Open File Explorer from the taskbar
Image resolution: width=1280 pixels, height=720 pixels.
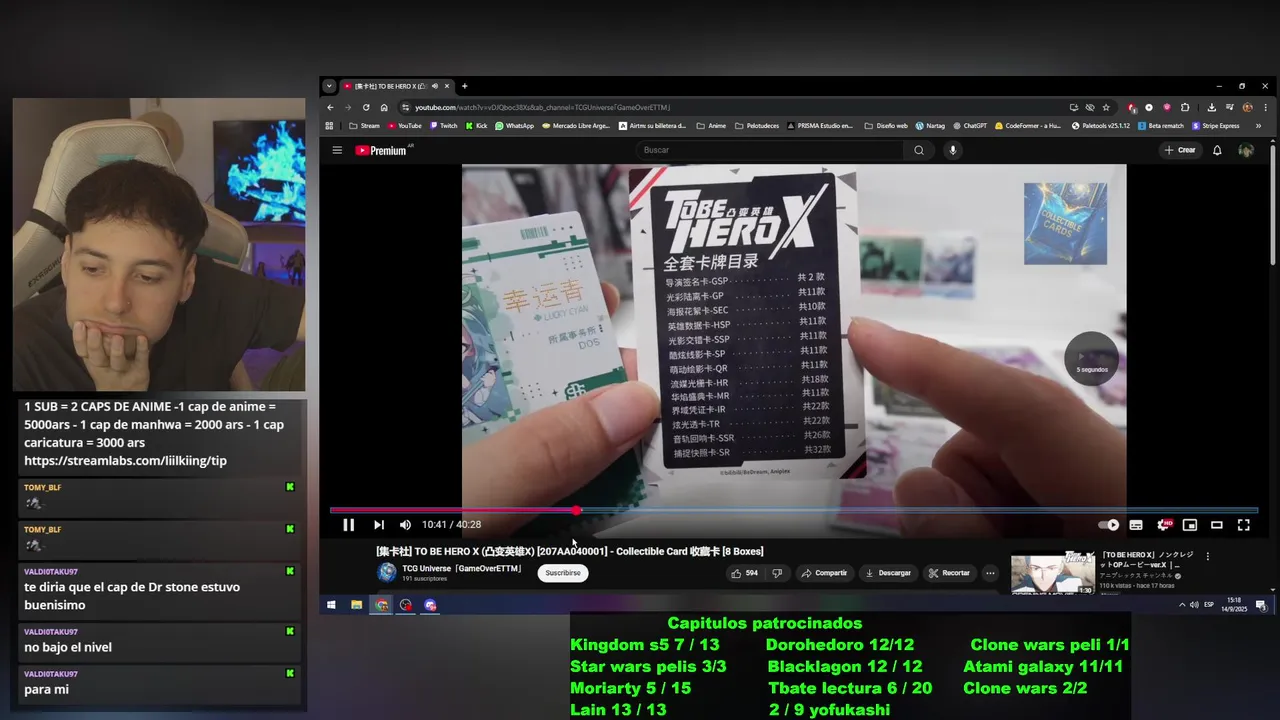pos(356,605)
